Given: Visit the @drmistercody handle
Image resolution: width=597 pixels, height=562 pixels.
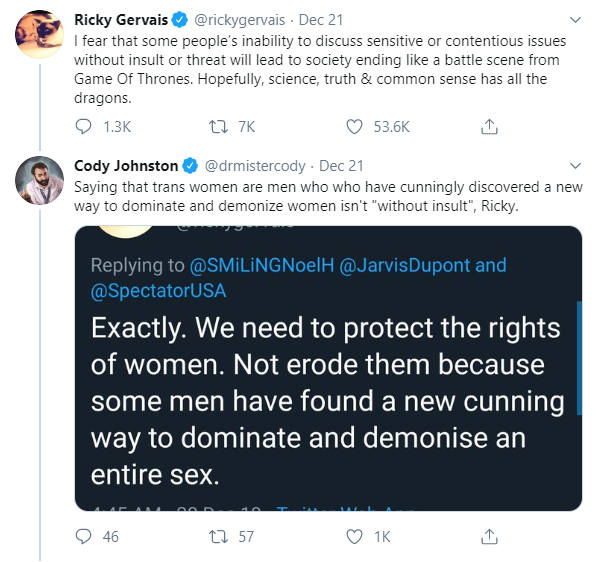Looking at the screenshot, I should (x=255, y=166).
